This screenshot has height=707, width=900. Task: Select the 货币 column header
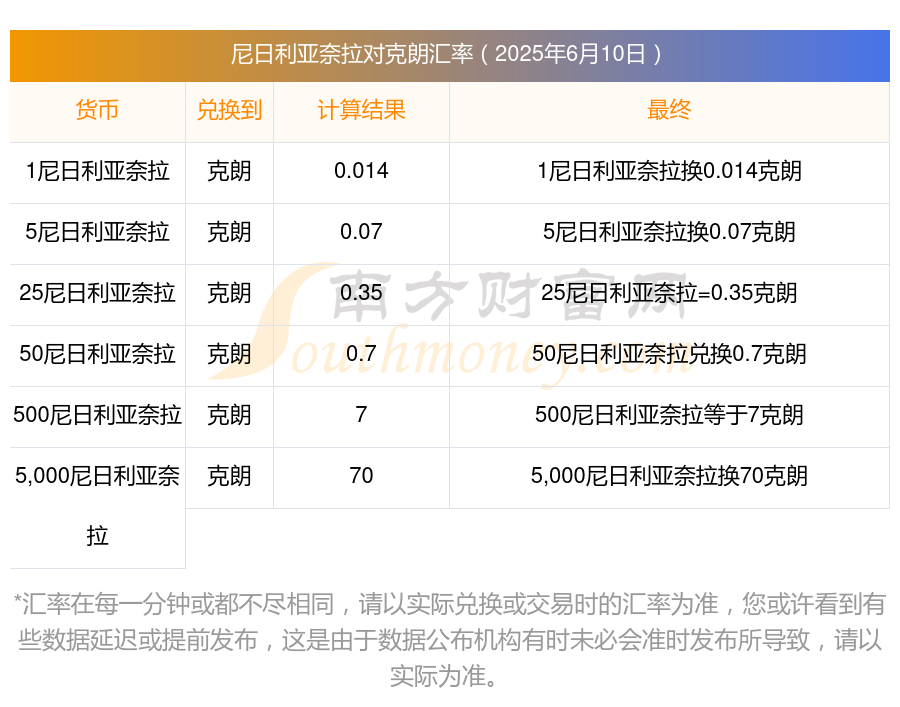point(97,110)
